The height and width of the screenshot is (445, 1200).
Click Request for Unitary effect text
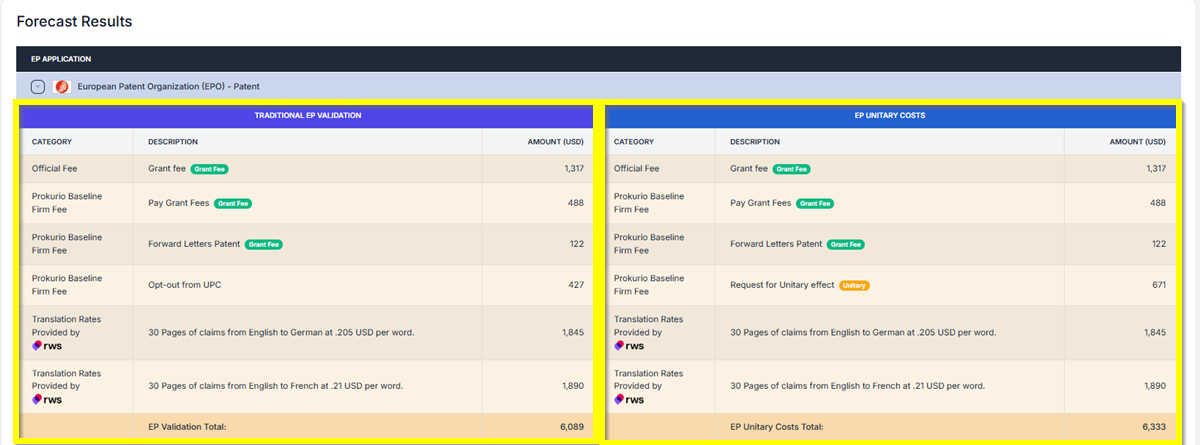pyautogui.click(x=782, y=285)
